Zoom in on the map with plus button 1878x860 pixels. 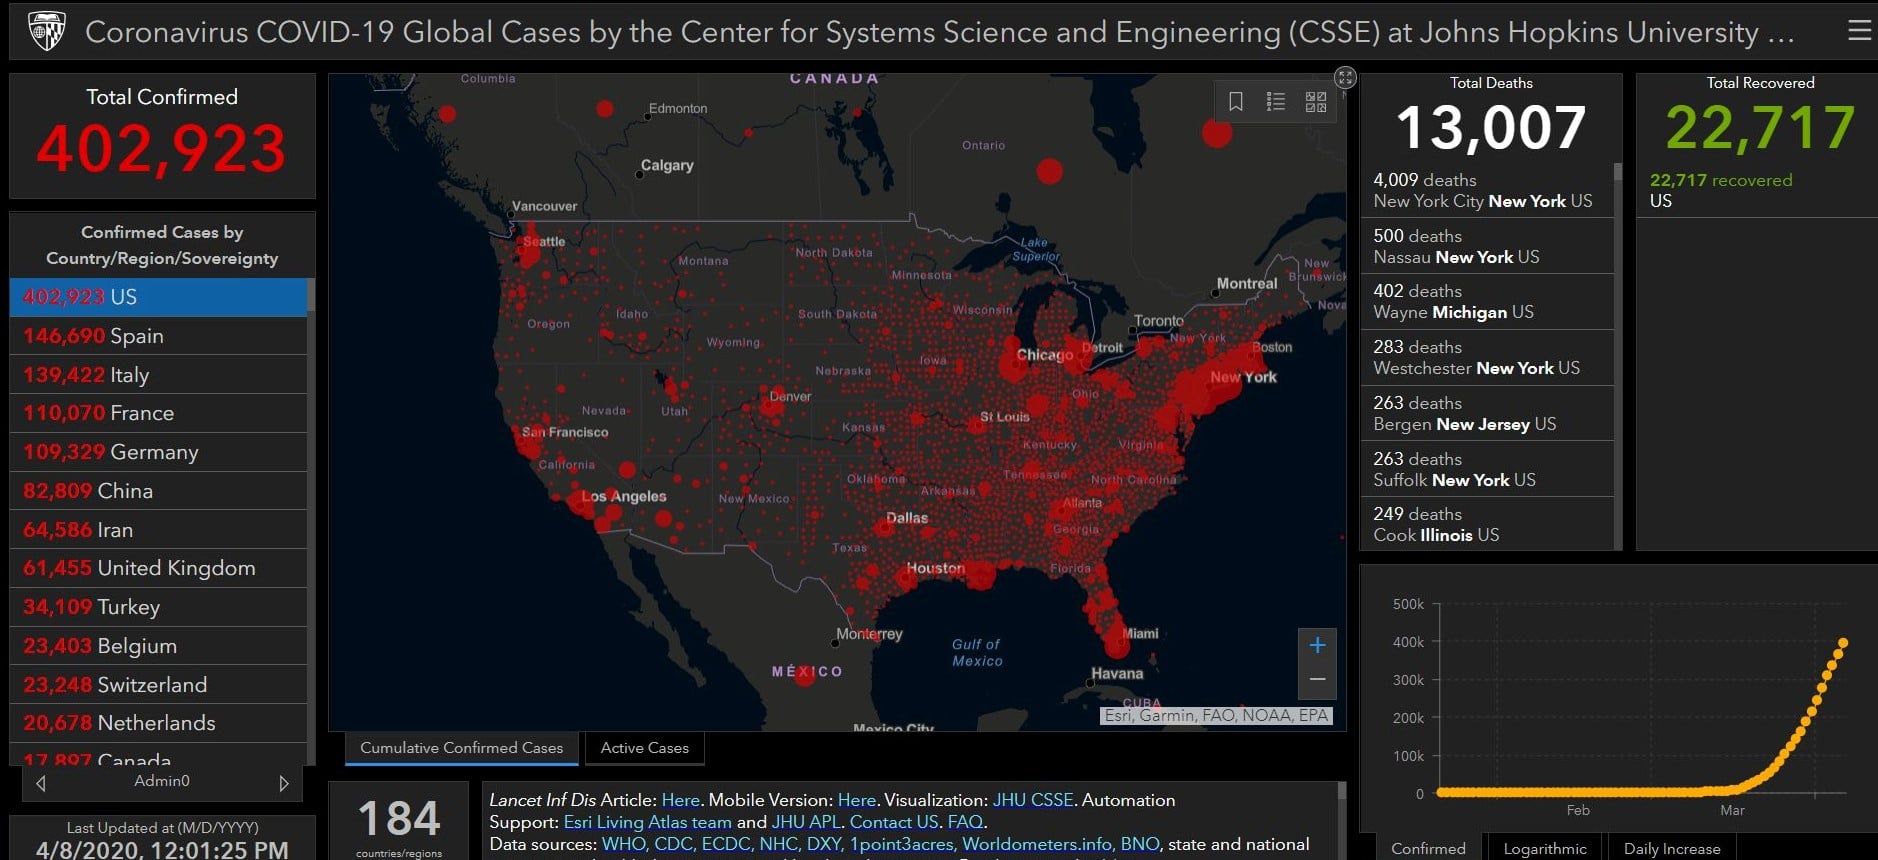[1317, 646]
